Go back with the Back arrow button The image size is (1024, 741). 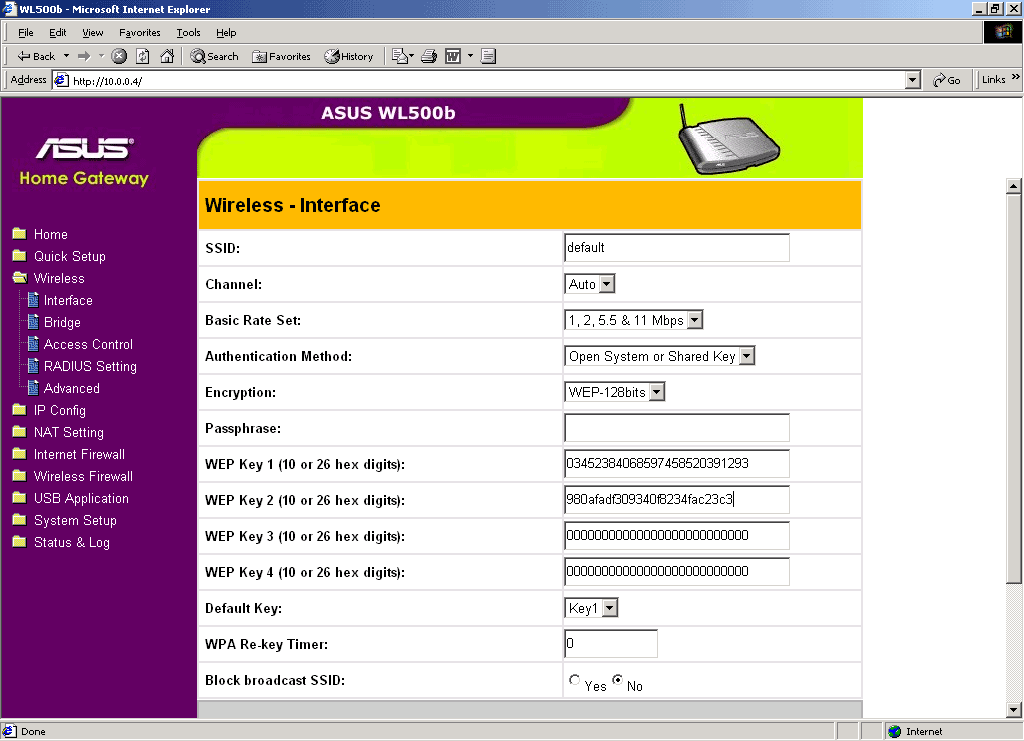pos(36,56)
